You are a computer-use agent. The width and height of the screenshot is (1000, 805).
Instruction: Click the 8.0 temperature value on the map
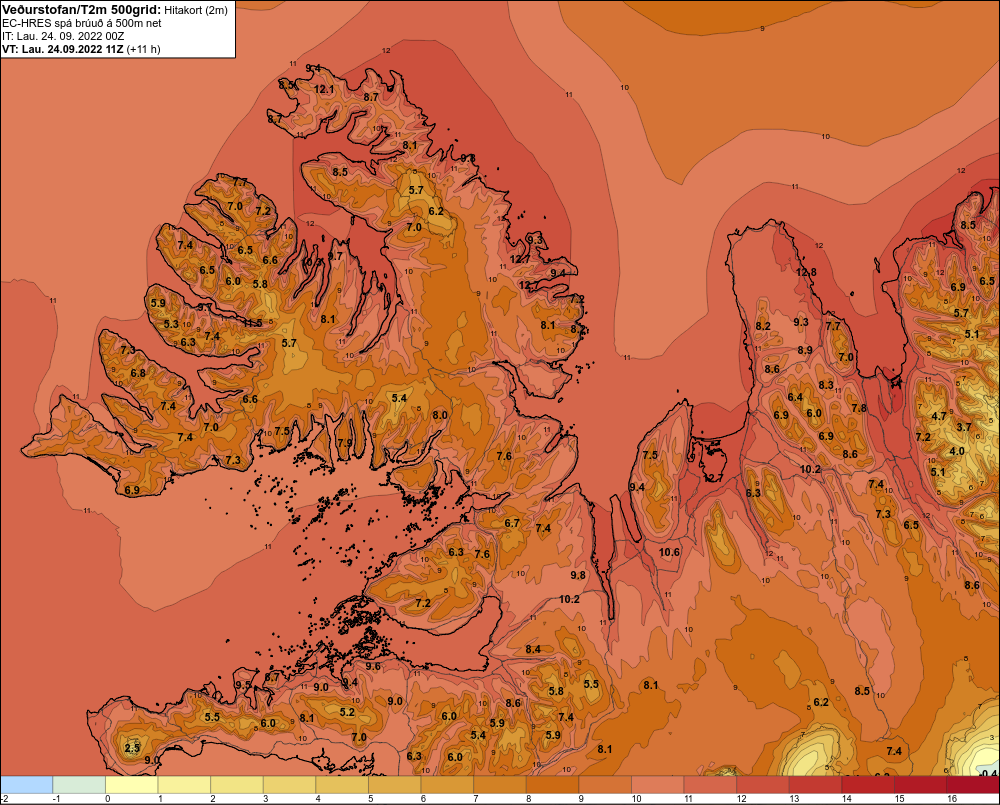click(439, 415)
